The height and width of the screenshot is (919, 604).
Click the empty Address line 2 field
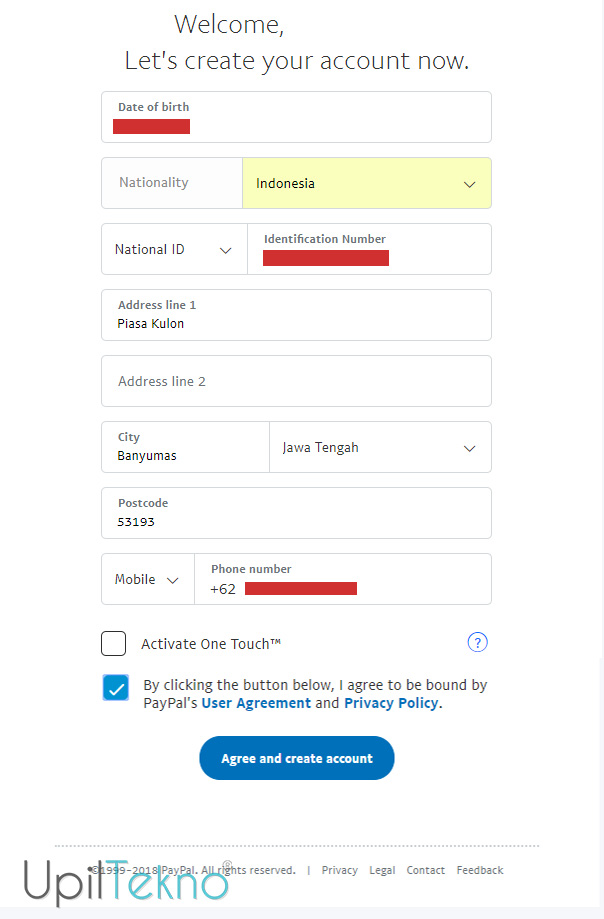click(x=296, y=381)
